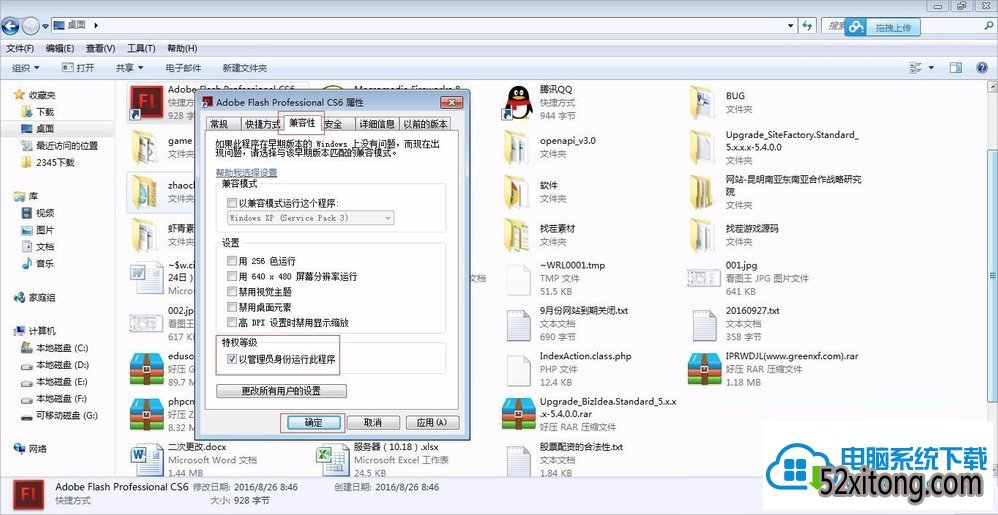Select the IPRWDJL(www.greenxf.com).rar archive icon

click(x=704, y=369)
